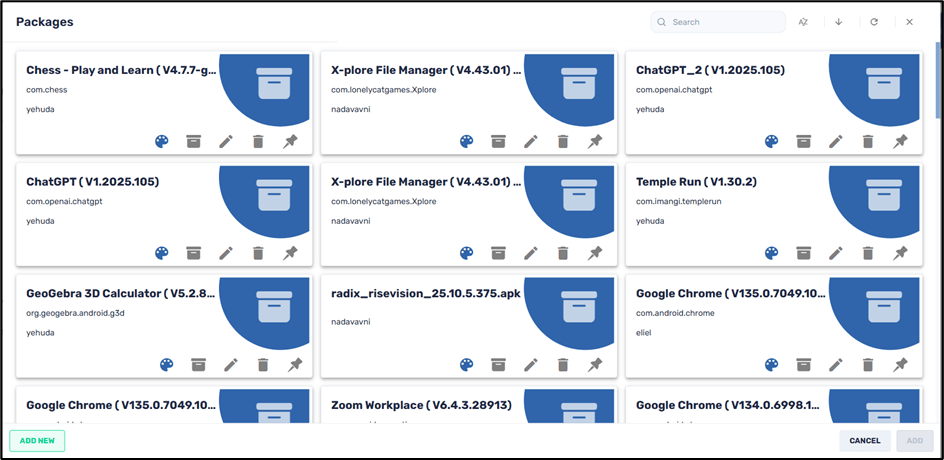Toggle sort direction down arrow
This screenshot has width=944, height=460.
pyautogui.click(x=838, y=22)
